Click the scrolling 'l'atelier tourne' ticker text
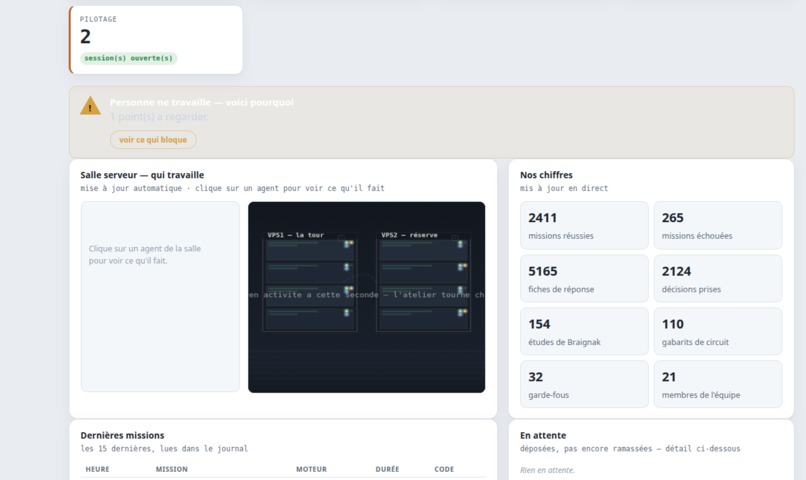 pyautogui.click(x=432, y=295)
